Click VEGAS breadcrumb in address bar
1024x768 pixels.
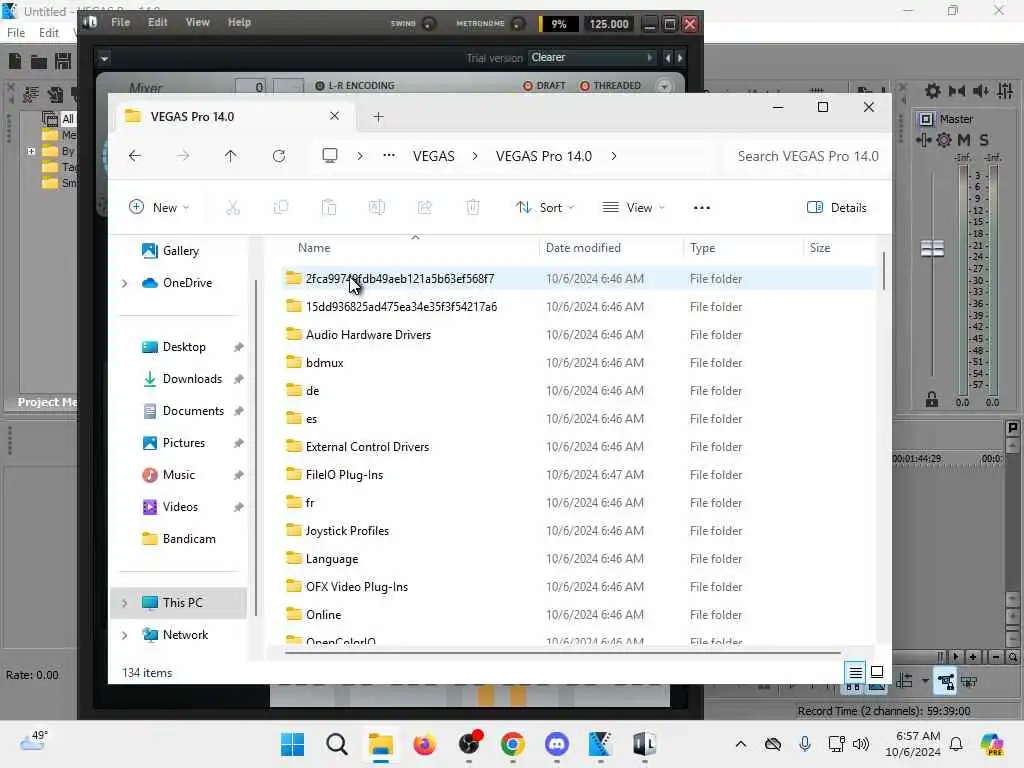click(x=434, y=156)
